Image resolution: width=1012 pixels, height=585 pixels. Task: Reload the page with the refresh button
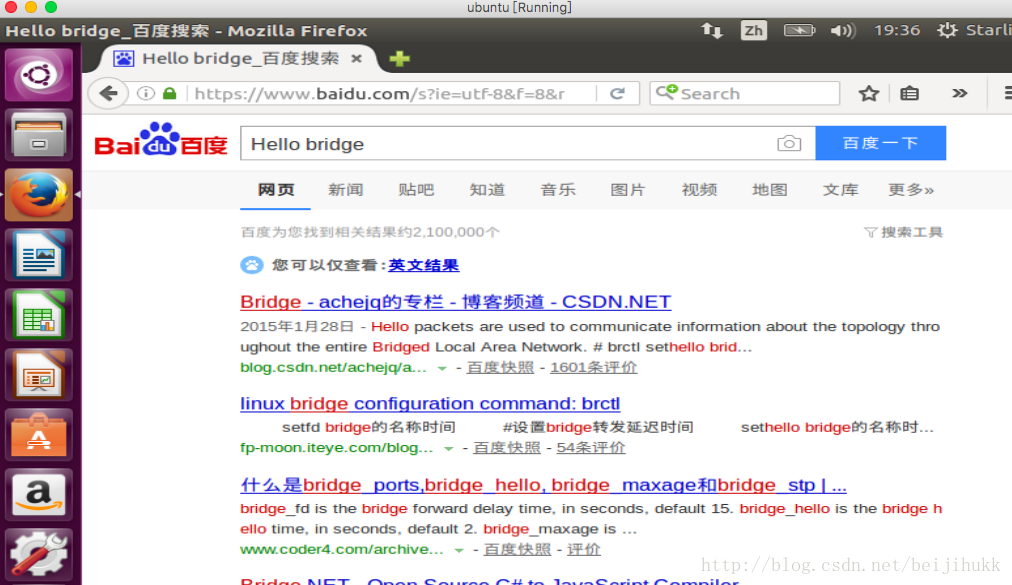coord(618,94)
